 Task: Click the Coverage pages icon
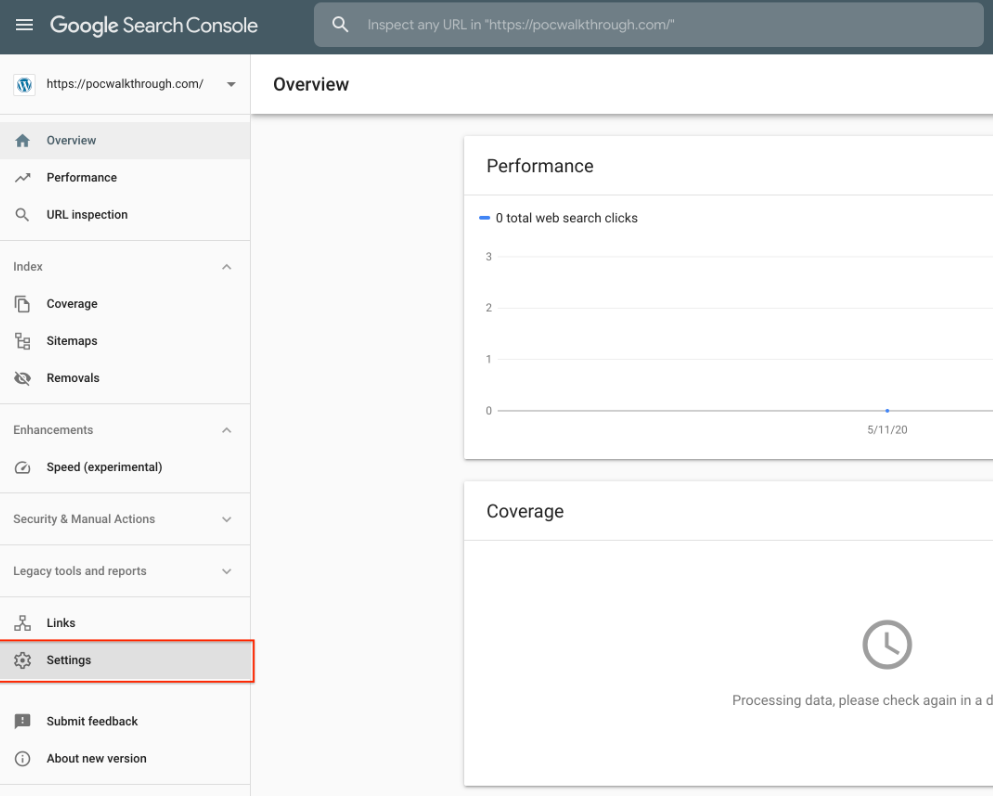23,304
